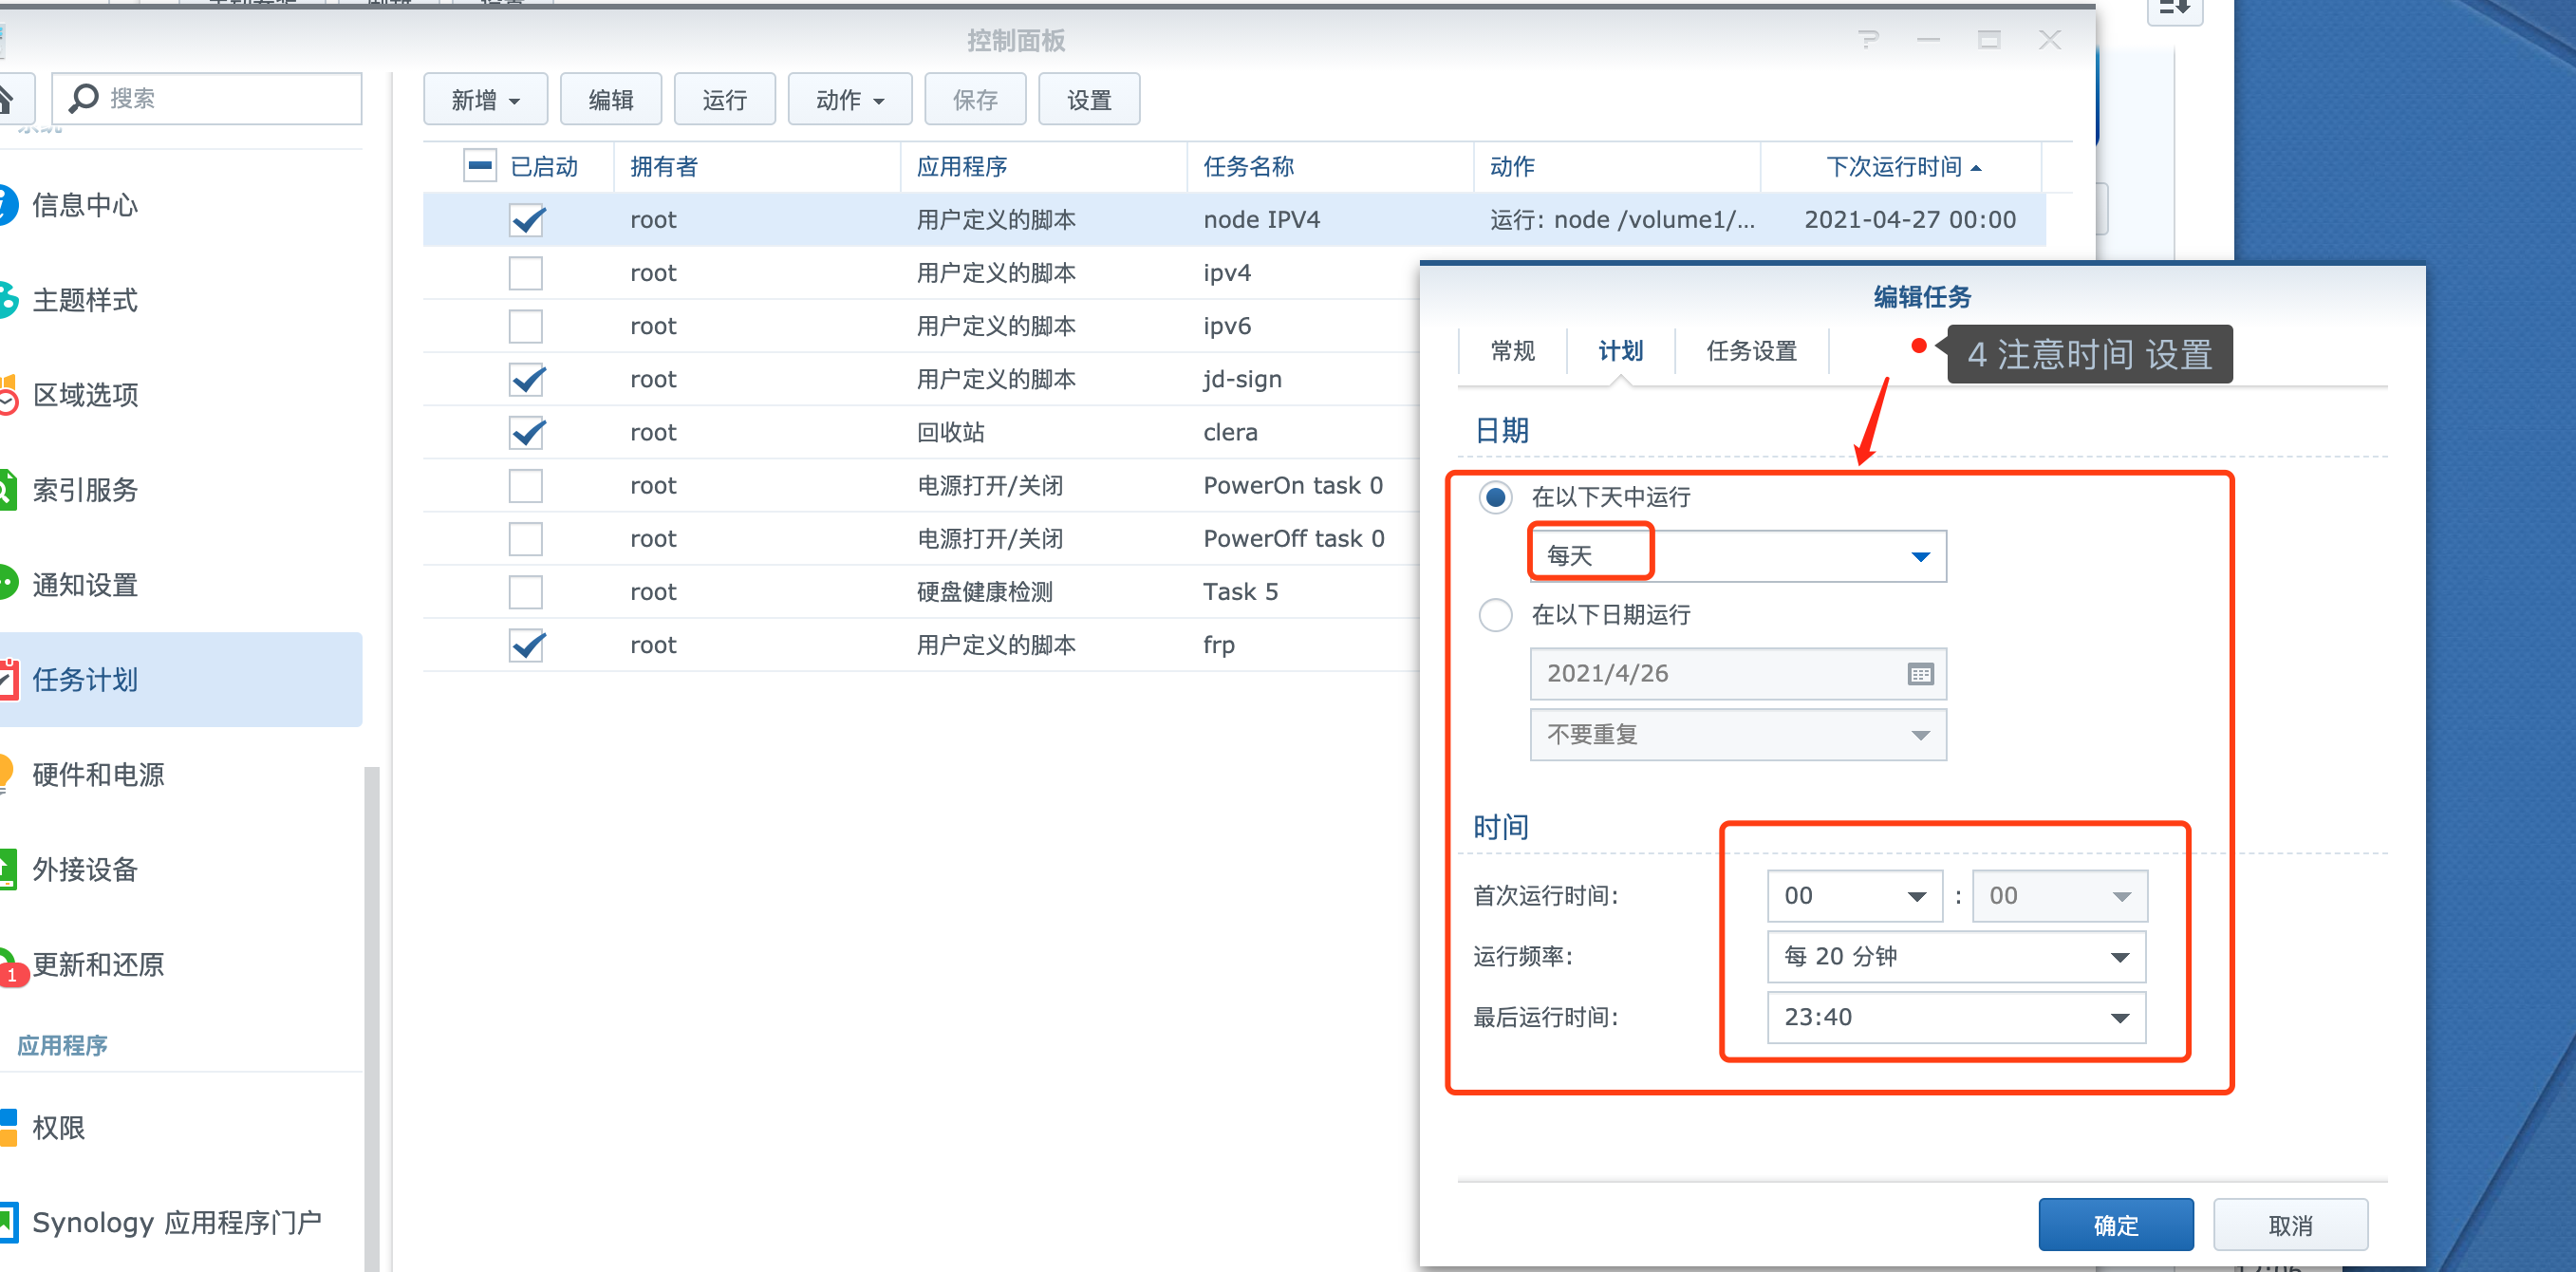The height and width of the screenshot is (1272, 2576).
Task: Click the search magnifier icon
Action: pyautogui.click(x=83, y=98)
